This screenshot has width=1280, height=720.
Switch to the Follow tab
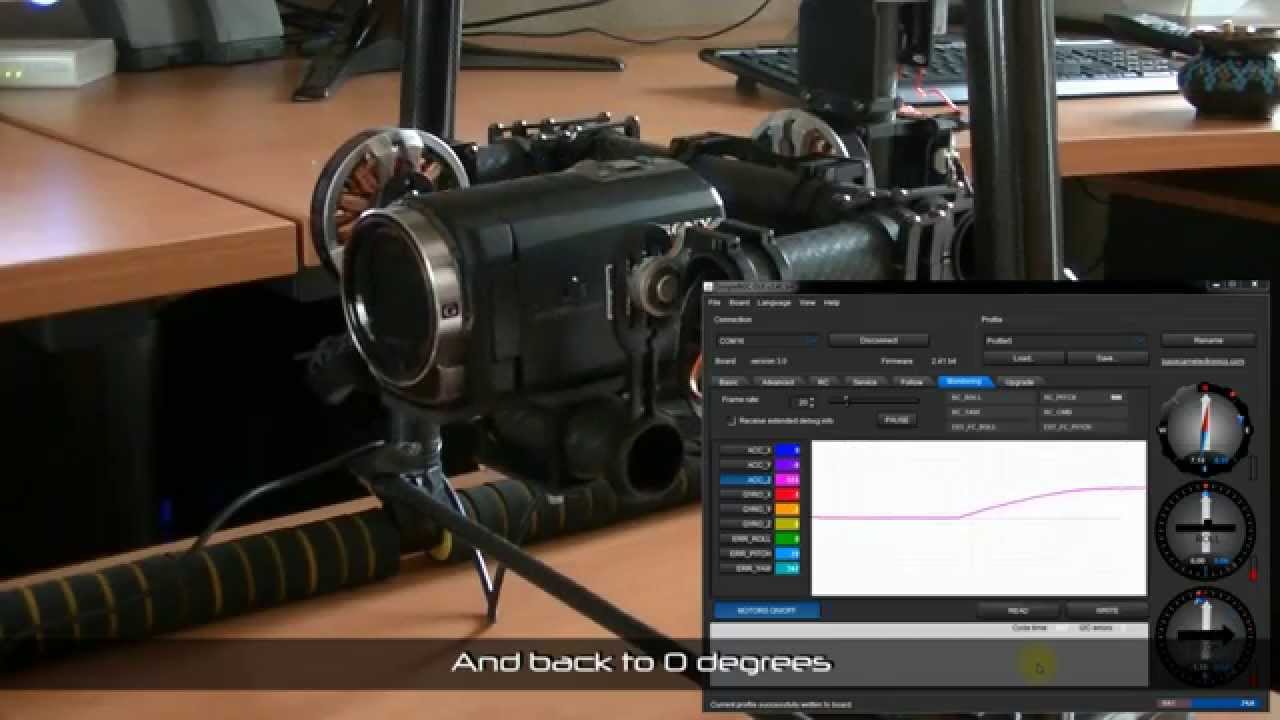[x=912, y=382]
